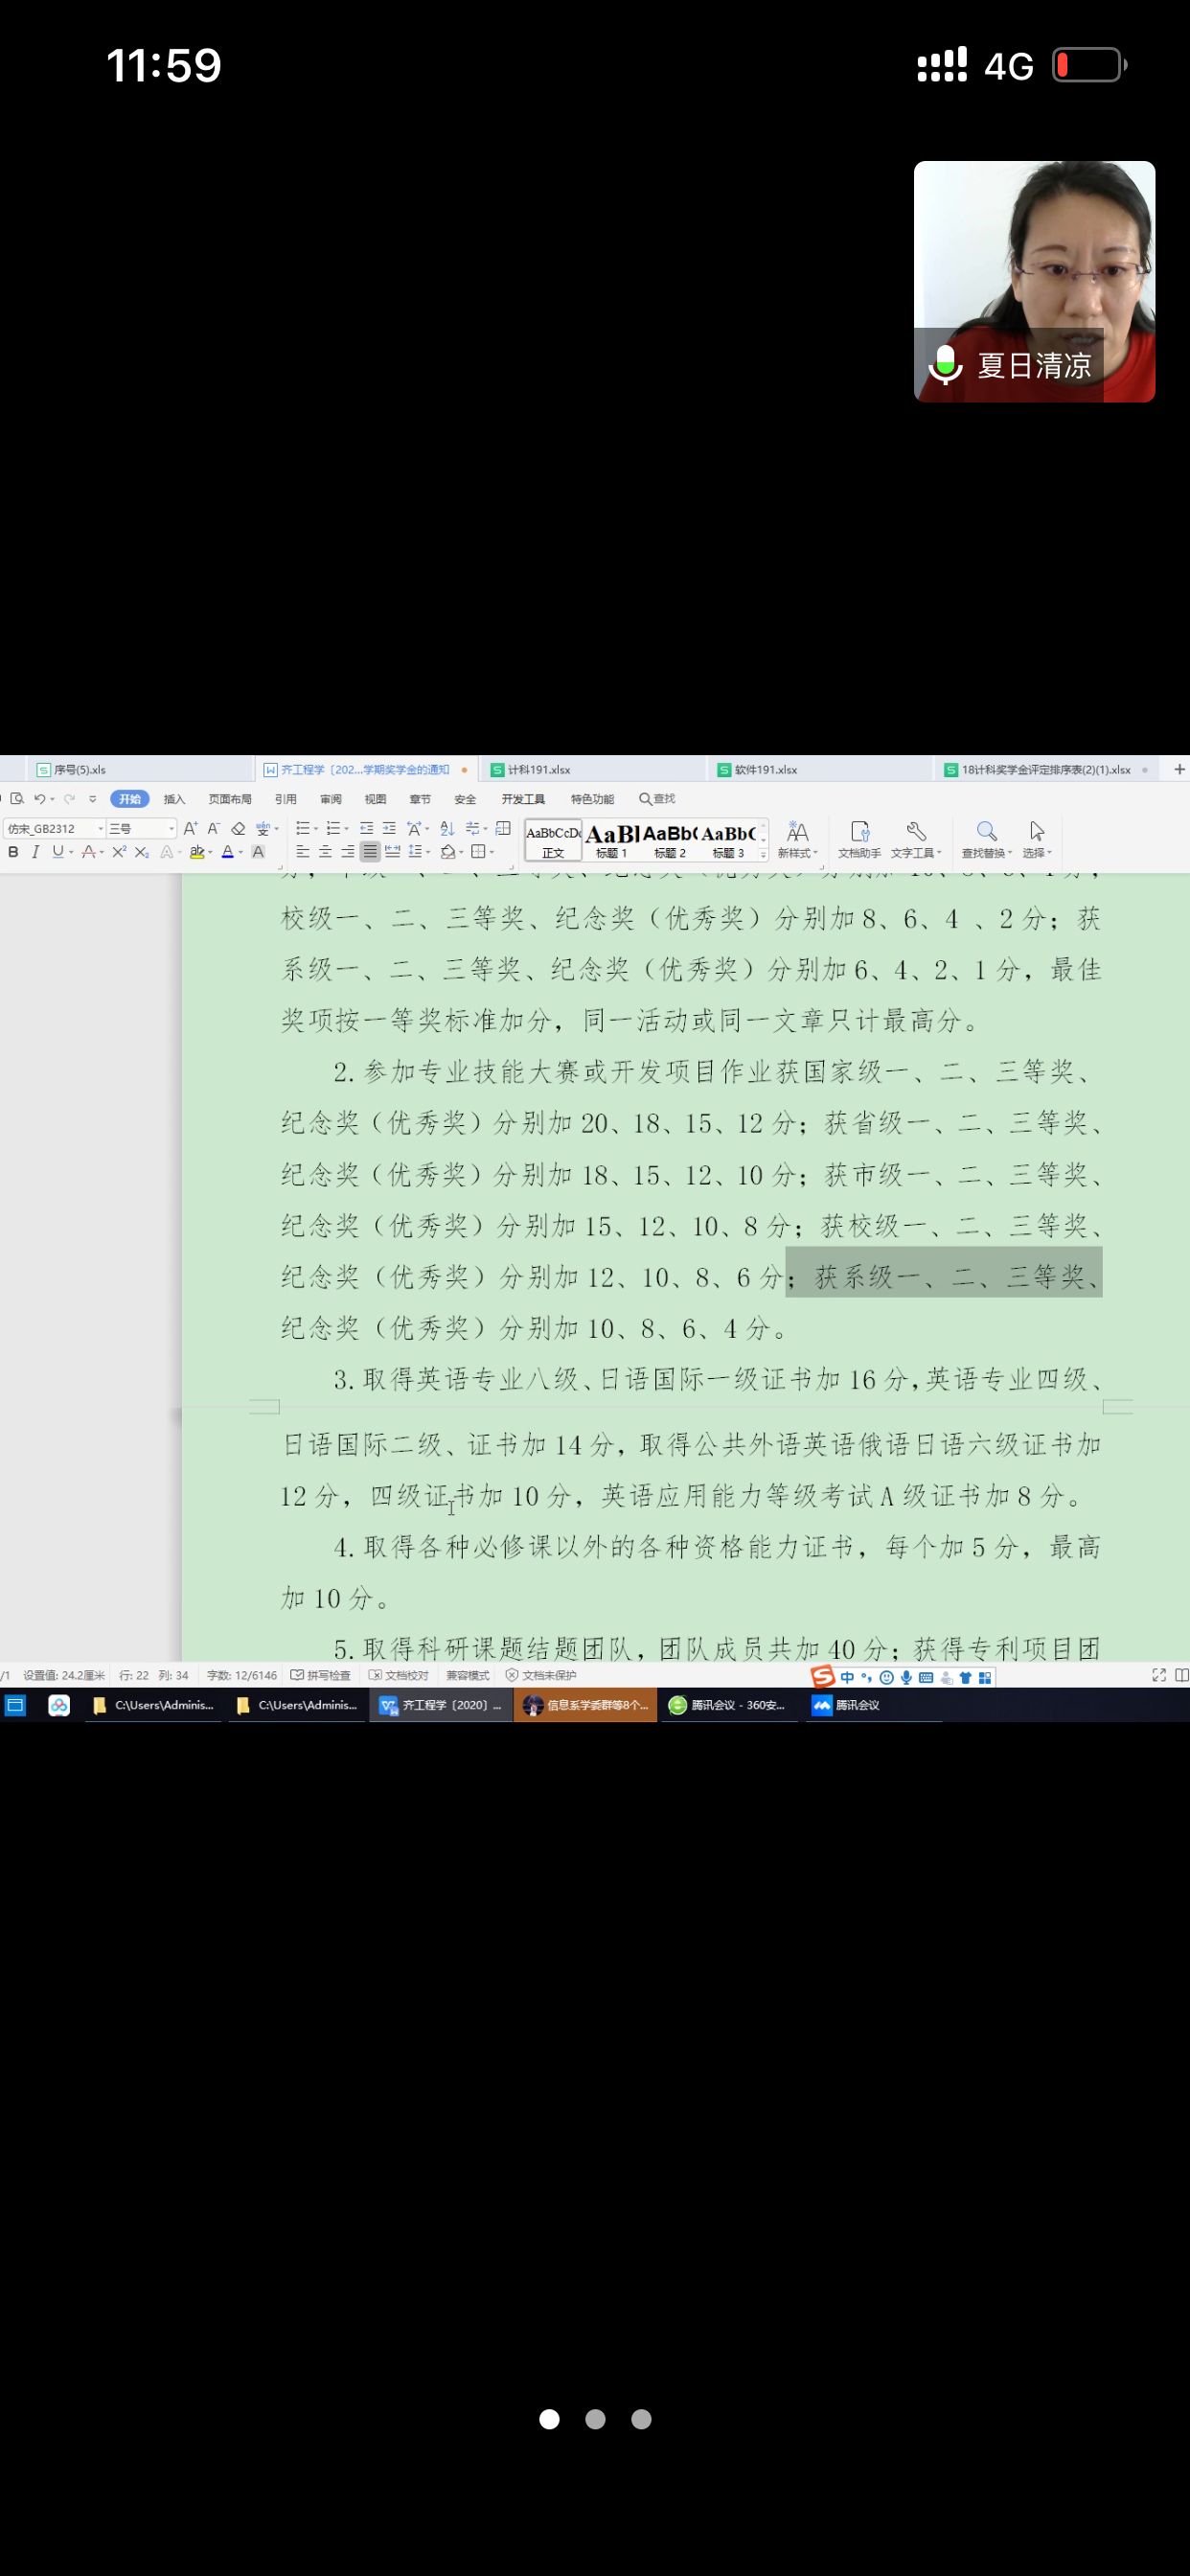Click the increase font size icon
The width and height of the screenshot is (1190, 2576).
pos(190,828)
